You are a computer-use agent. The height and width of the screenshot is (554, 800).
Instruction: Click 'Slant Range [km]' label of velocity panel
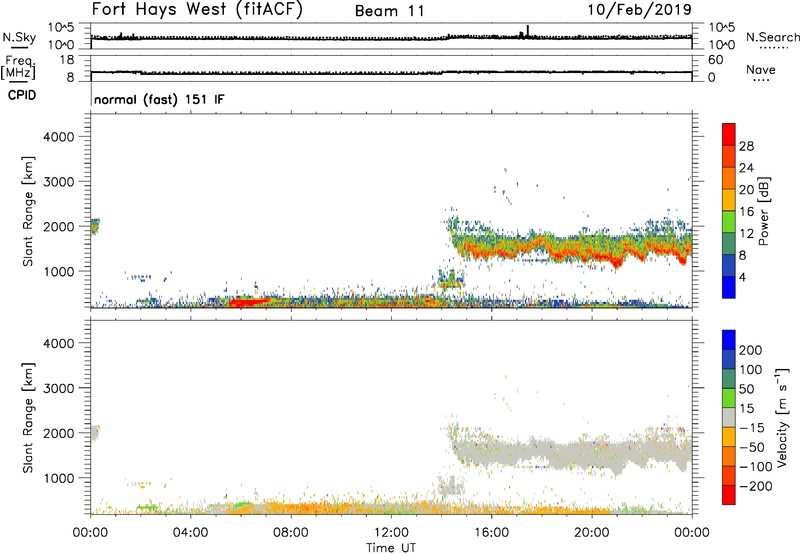[28, 418]
